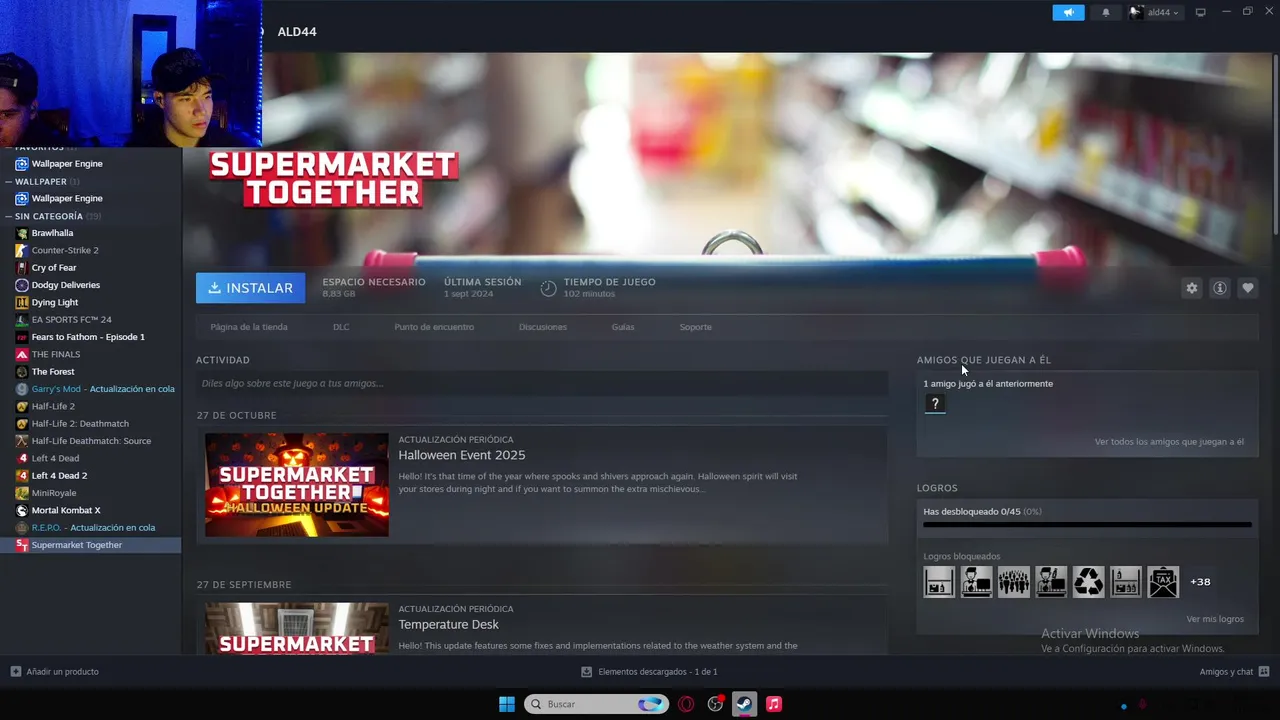This screenshot has height=720, width=1280.
Task: Click the add product plus icon
Action: (15, 672)
